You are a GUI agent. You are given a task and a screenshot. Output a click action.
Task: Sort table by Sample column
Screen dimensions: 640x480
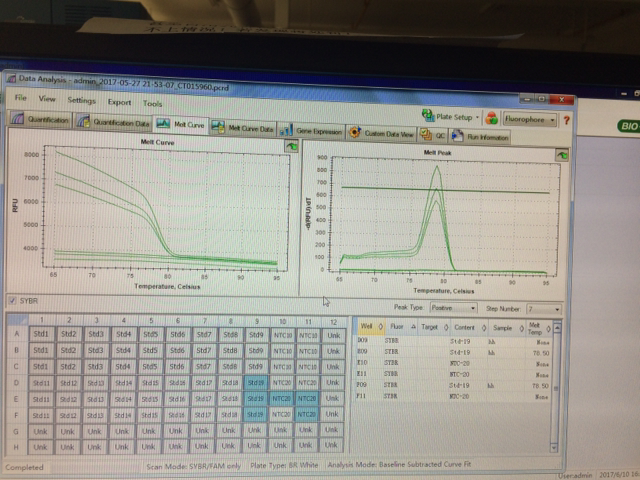coord(507,328)
